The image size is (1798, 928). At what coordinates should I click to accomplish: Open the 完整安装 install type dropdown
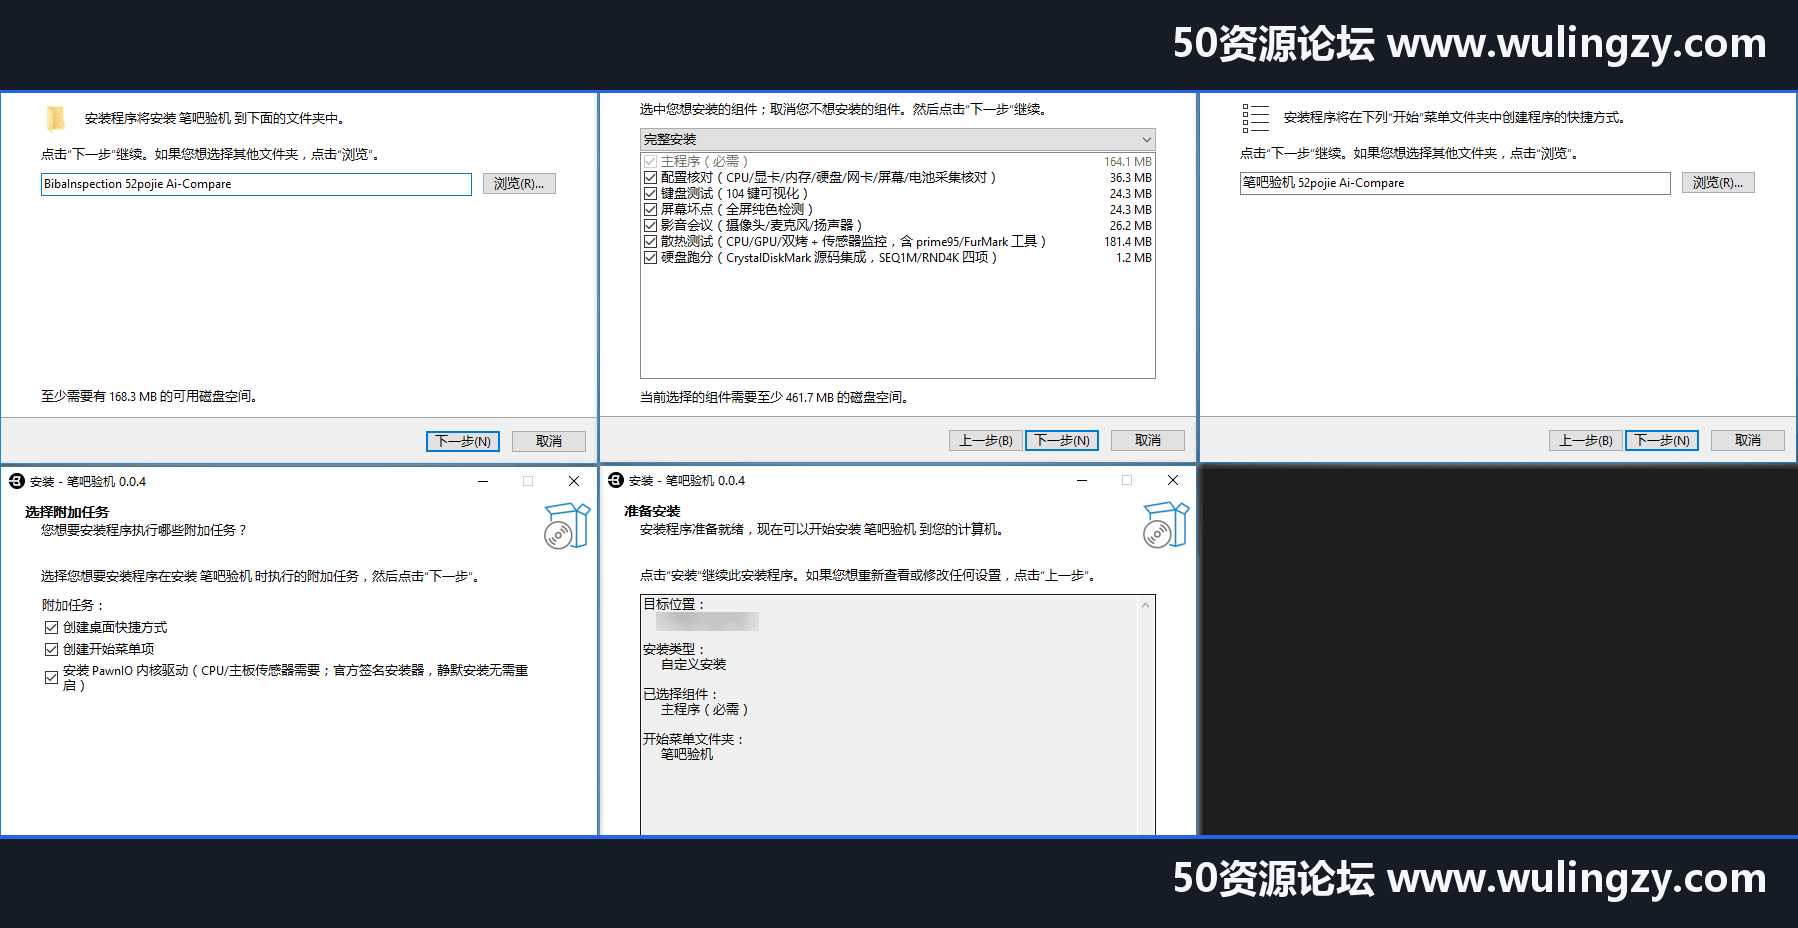coord(898,139)
